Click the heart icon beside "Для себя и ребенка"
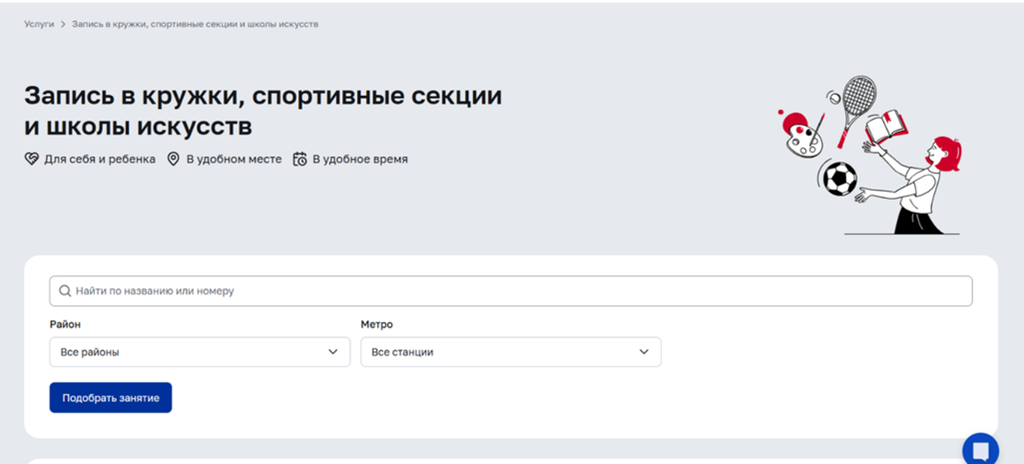This screenshot has height=464, width=1024. [x=32, y=159]
